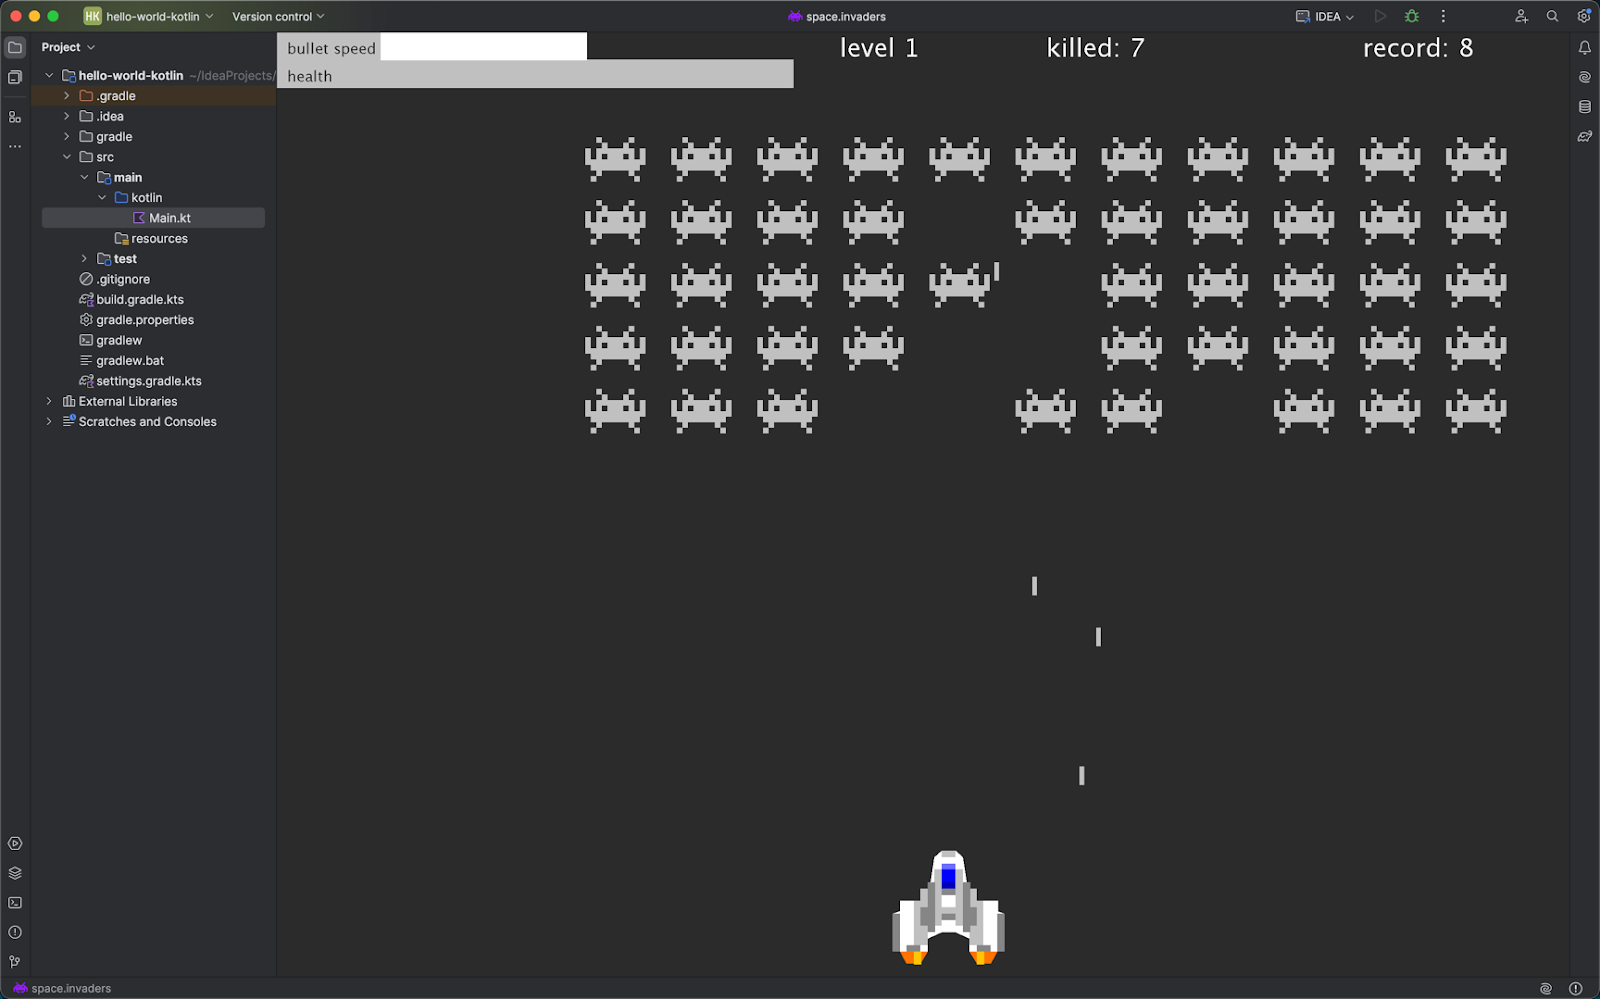This screenshot has width=1600, height=999.
Task: Expand Scratches and Consoles node
Action: [x=49, y=421]
